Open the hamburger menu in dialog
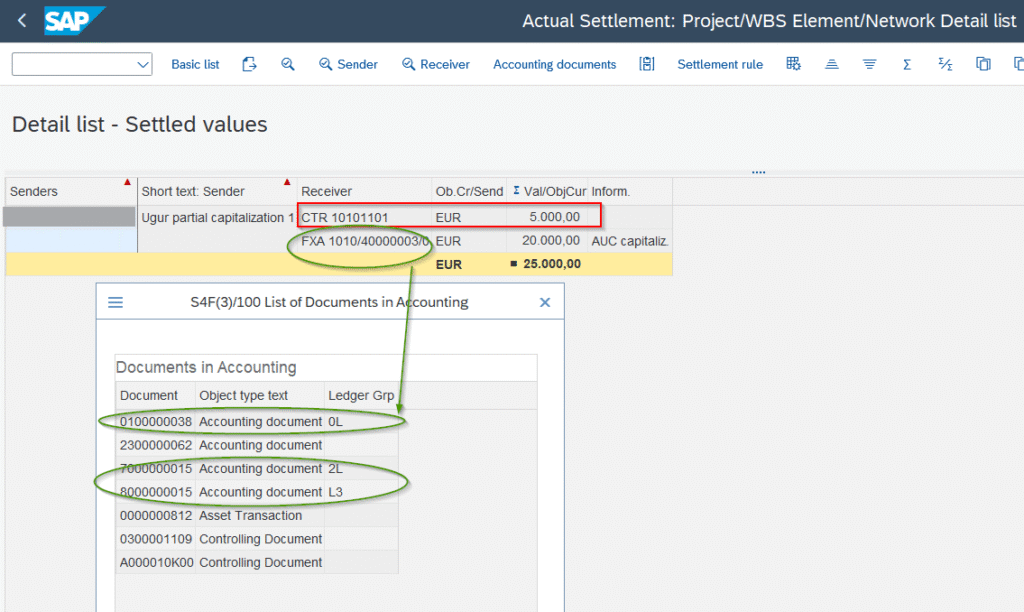Screen dimensions: 1024x612 point(115,302)
